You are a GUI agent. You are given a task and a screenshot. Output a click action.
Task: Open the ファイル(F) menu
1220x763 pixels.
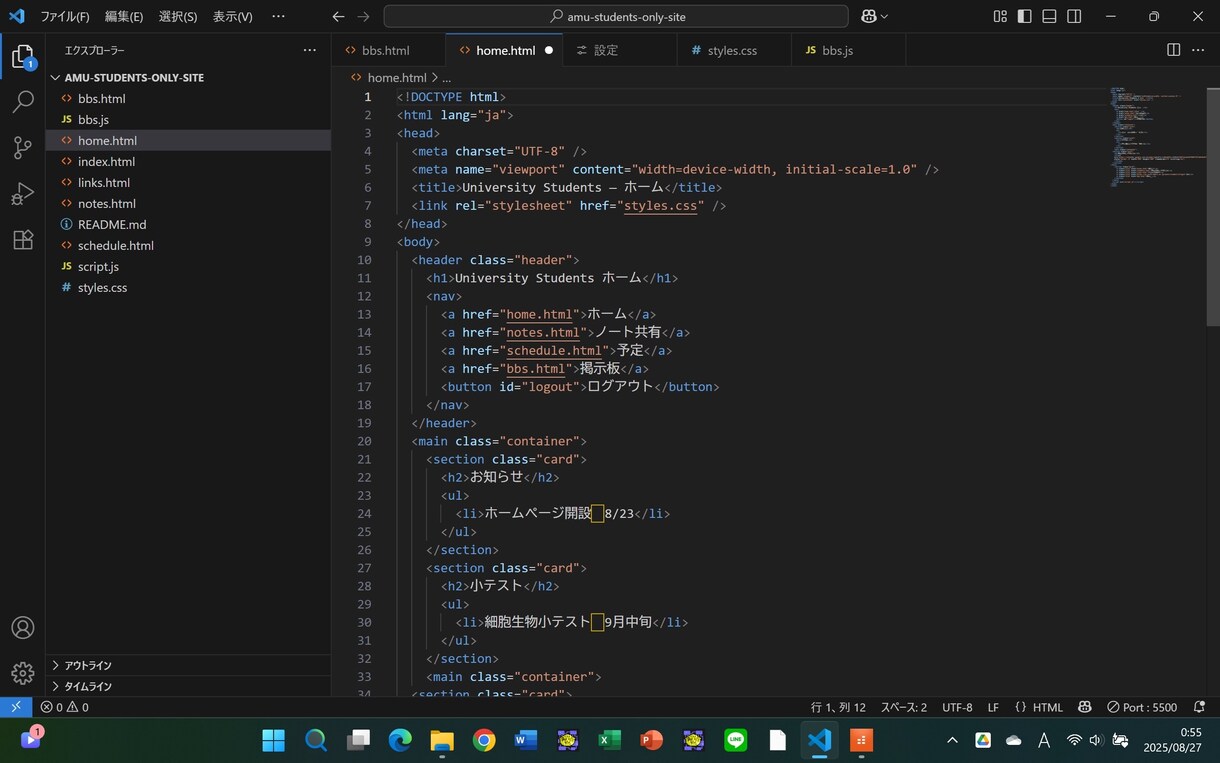(x=64, y=16)
